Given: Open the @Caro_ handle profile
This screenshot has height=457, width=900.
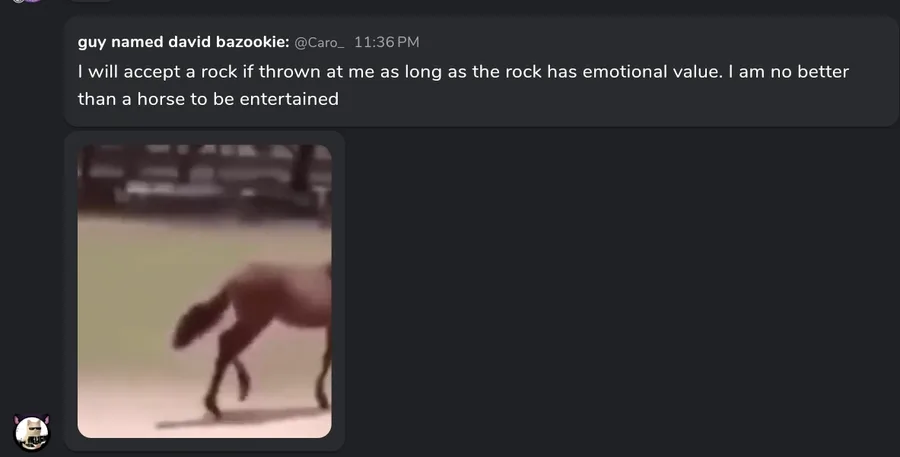Looking at the screenshot, I should (319, 42).
